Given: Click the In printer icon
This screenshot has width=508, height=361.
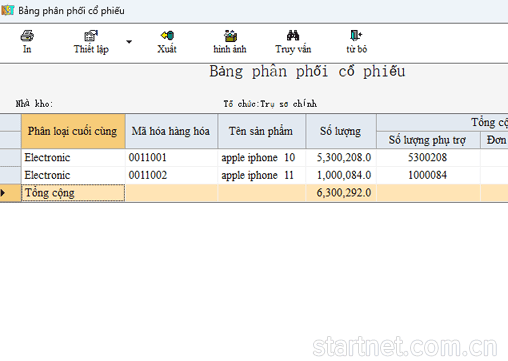Looking at the screenshot, I should (27, 35).
